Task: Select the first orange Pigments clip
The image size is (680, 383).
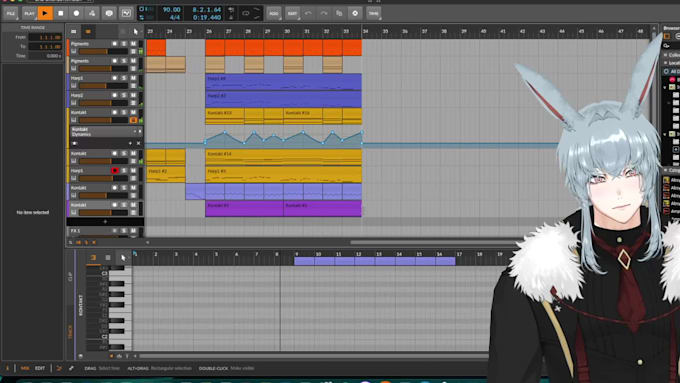Action: [156, 48]
